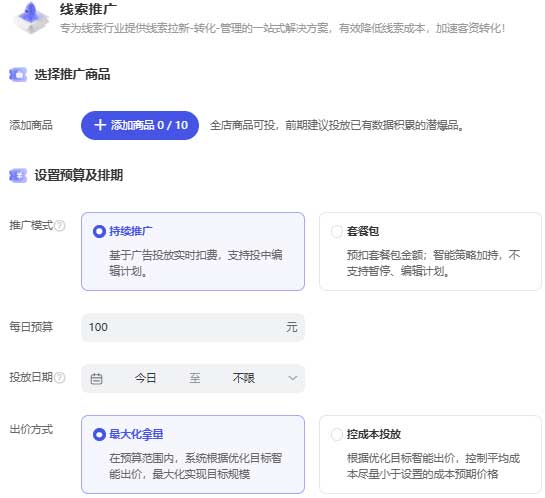Viewport: 545px width, 498px height.
Task: Click the 控成本投放 description starting 根据优化目标智能出价
Action: pyautogui.click(x=433, y=466)
